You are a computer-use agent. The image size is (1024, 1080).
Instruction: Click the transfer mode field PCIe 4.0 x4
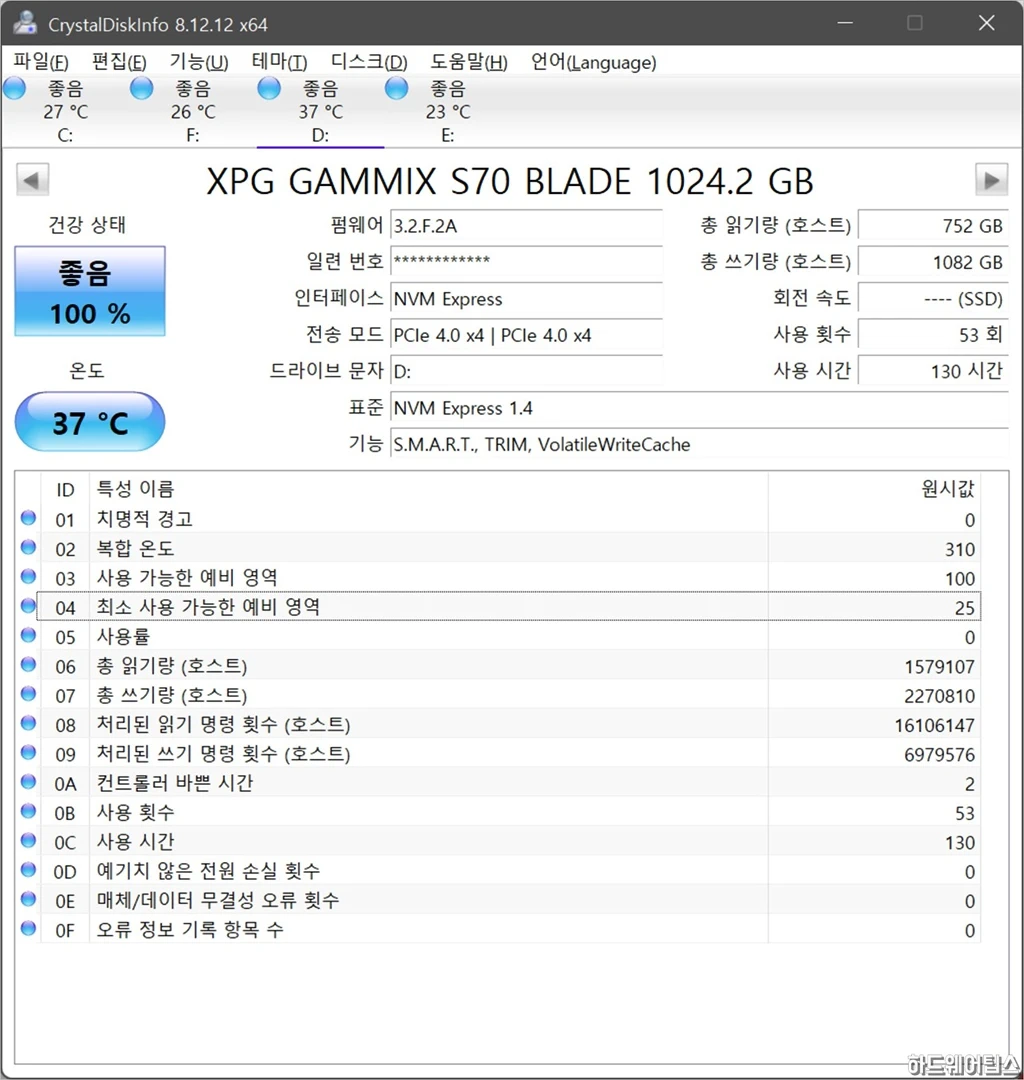pyautogui.click(x=526, y=335)
